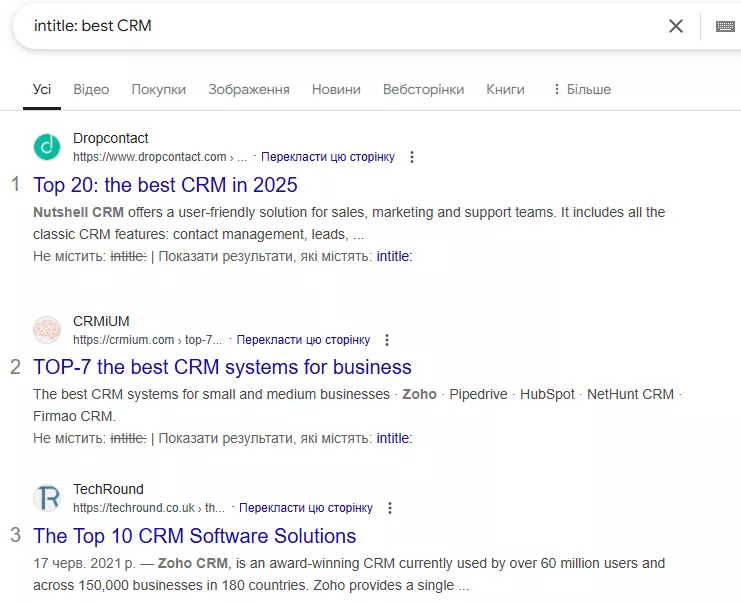Translate the TechRound page via Перекласти цю сторінку

(x=306, y=508)
